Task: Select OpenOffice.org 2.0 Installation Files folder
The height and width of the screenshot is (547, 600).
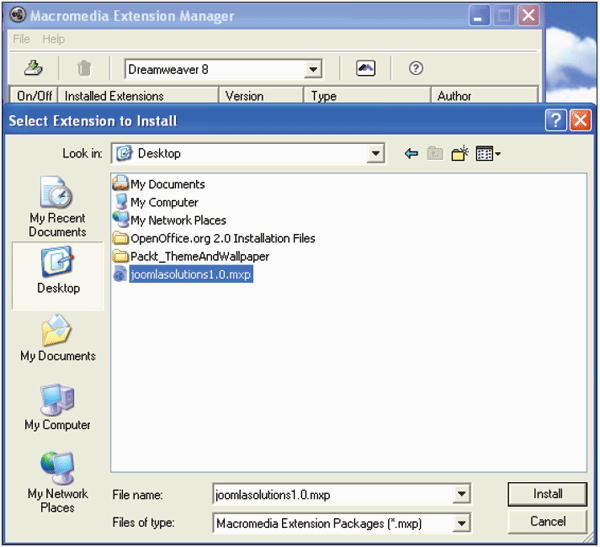Action: pyautogui.click(x=214, y=238)
